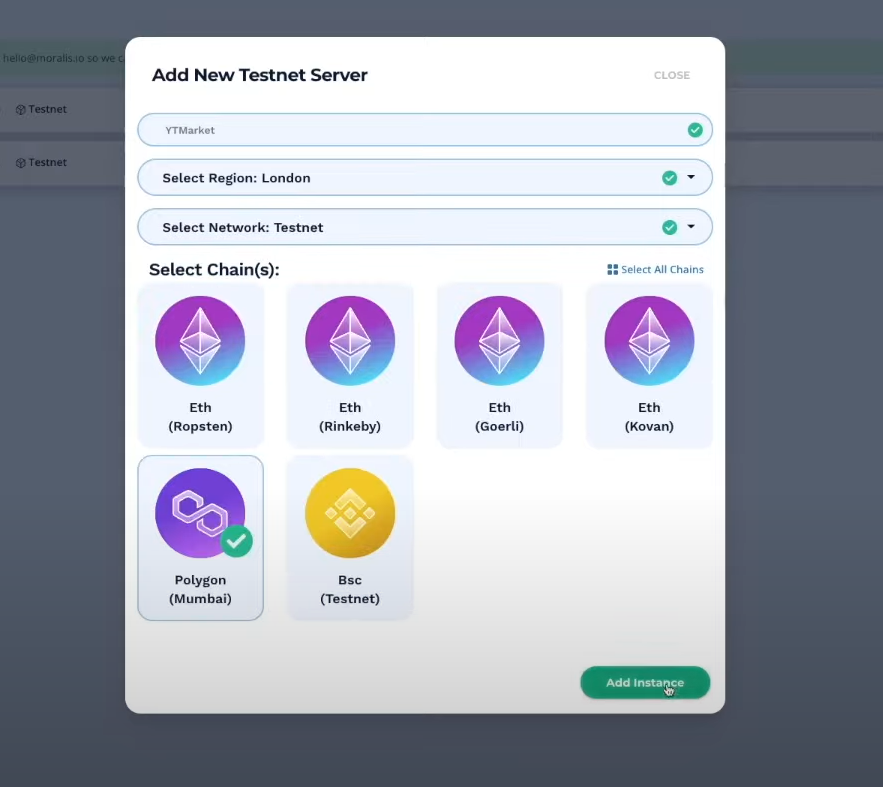The width and height of the screenshot is (883, 787).
Task: Select the Eth (Goerli) chain icon
Action: tap(500, 341)
